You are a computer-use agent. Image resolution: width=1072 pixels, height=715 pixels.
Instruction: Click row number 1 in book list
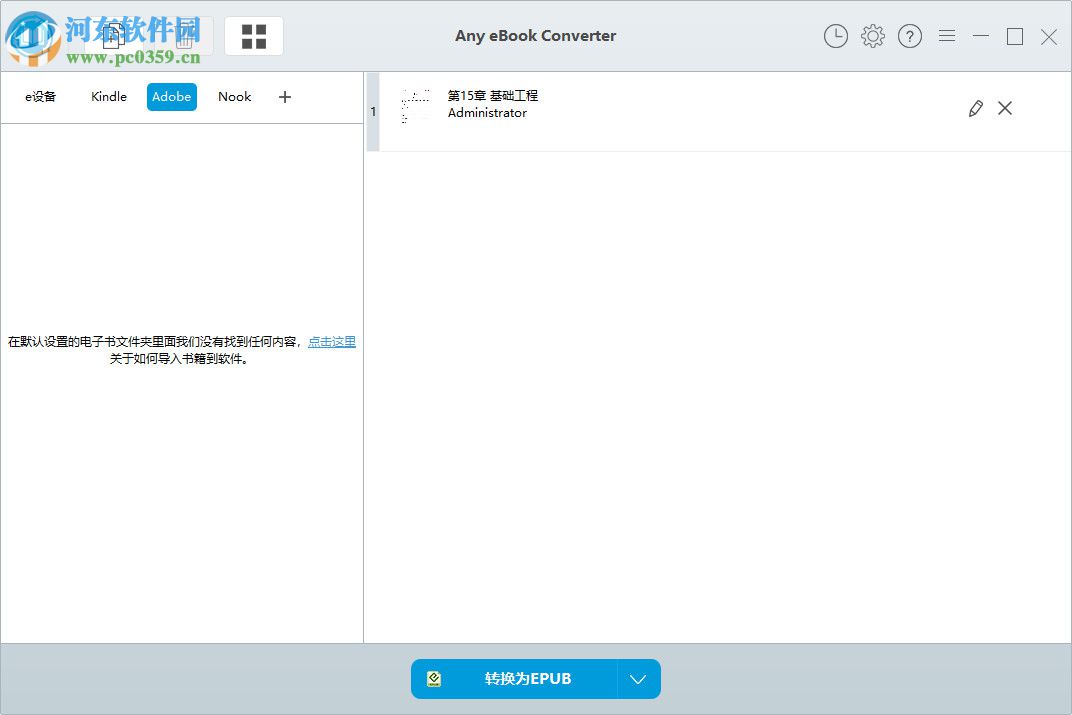tap(373, 111)
